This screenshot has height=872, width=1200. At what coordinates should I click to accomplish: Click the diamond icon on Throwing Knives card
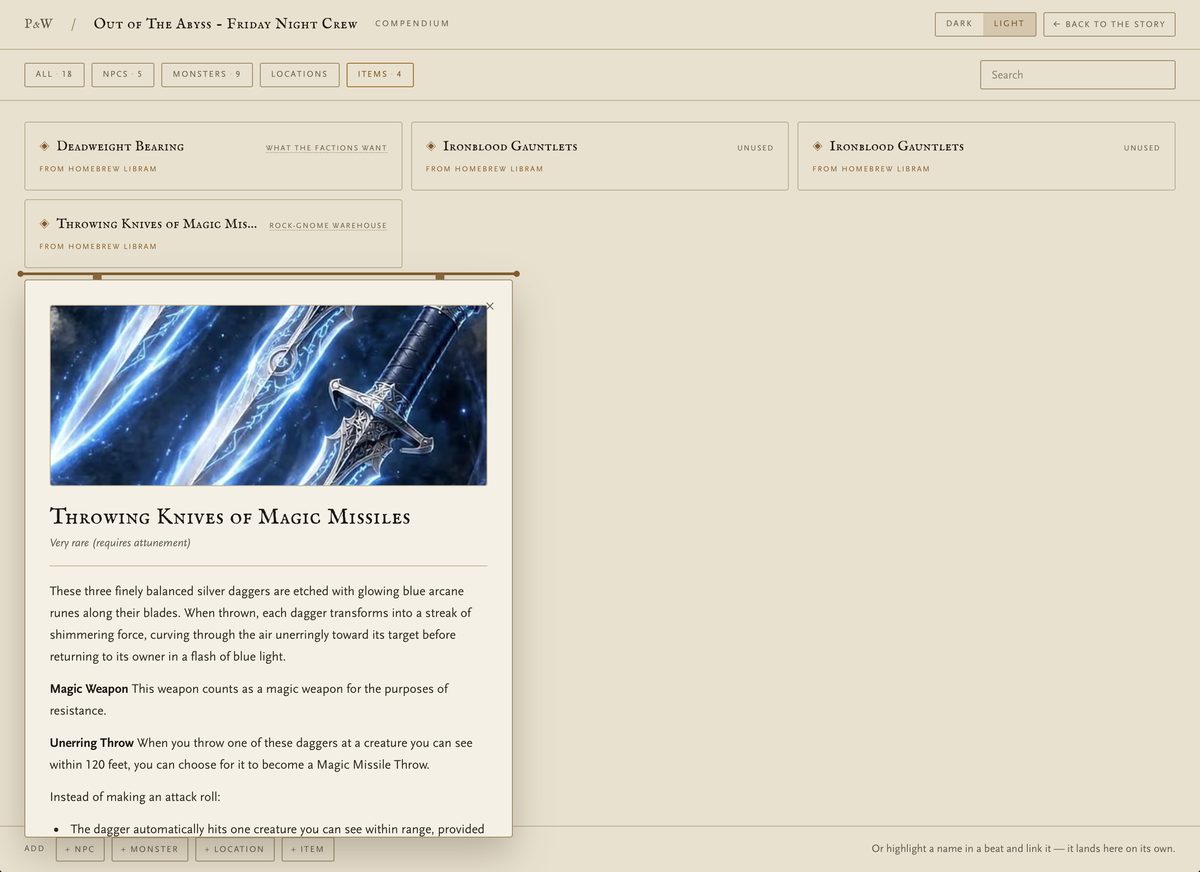coord(44,224)
